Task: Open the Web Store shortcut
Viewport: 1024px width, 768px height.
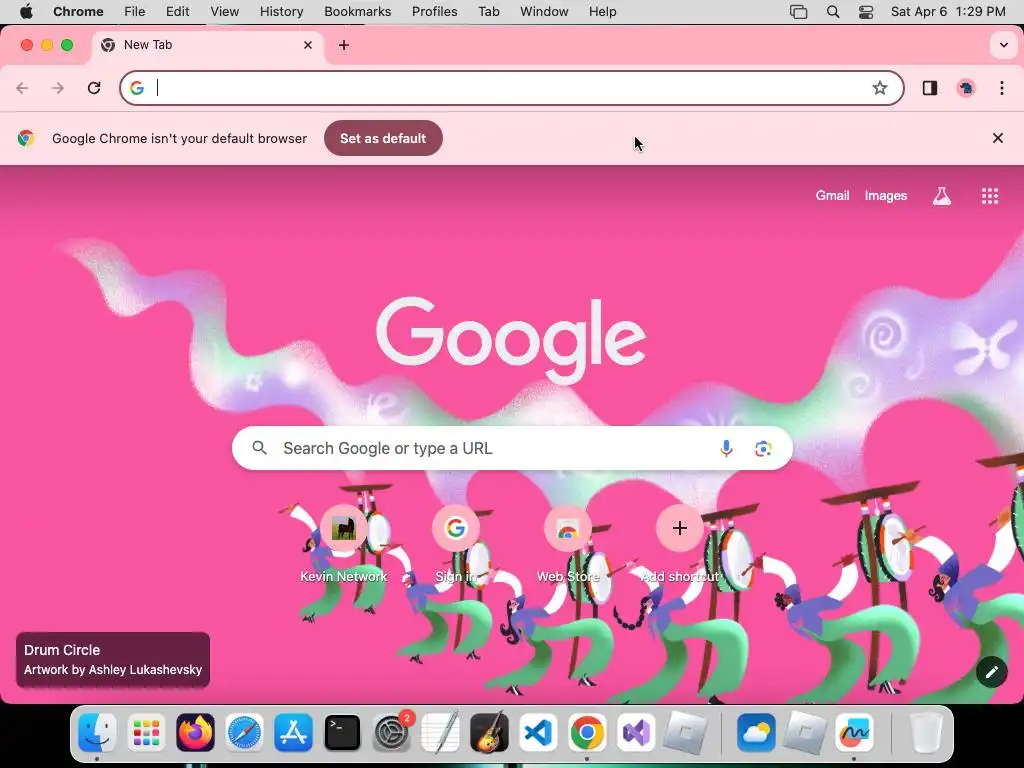Action: tap(568, 545)
